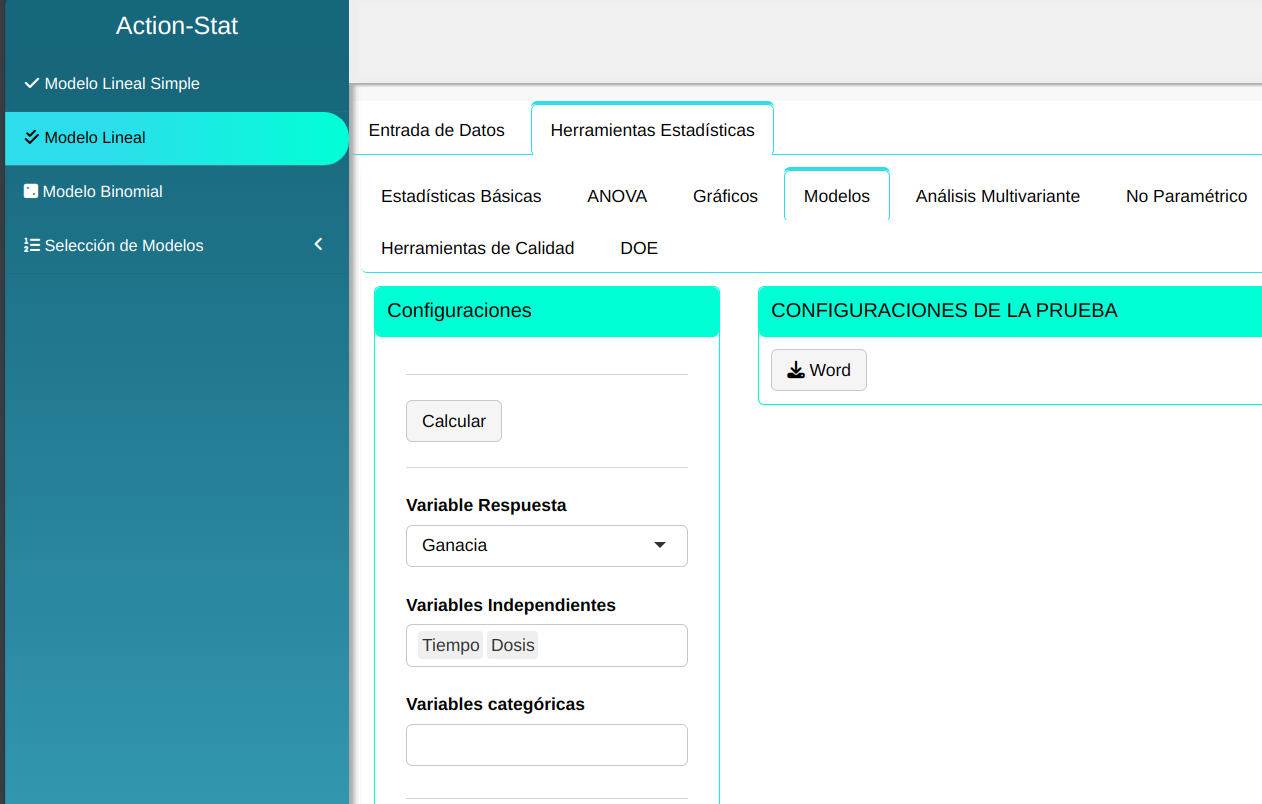
Task: Go to the ANOVA tab
Action: 617,196
